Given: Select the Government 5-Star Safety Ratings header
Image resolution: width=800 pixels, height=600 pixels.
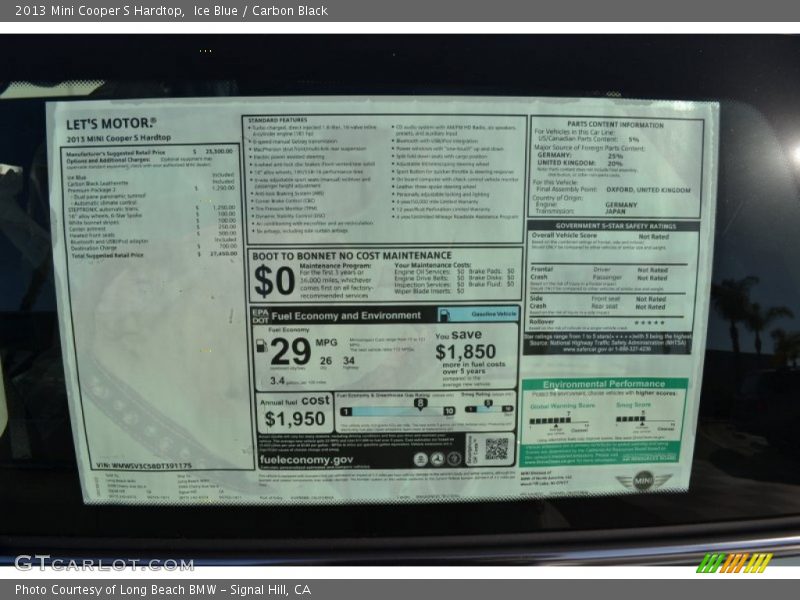Looking at the screenshot, I should click(x=613, y=226).
